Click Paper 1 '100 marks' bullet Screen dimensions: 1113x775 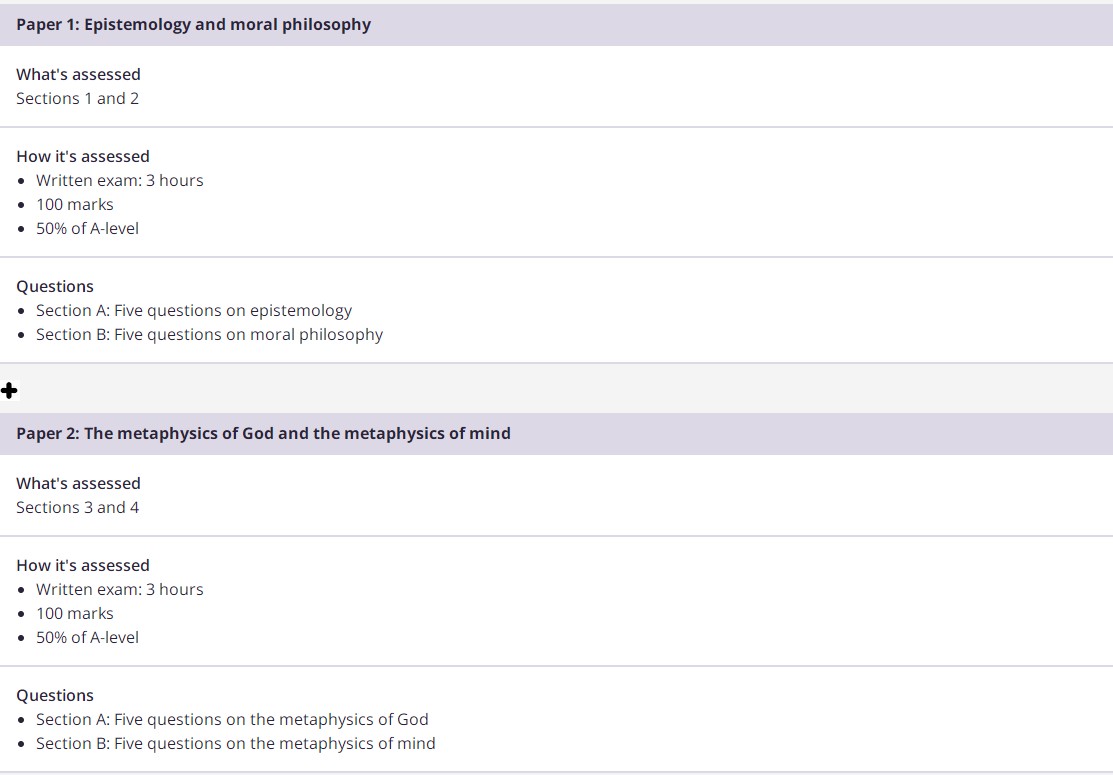[75, 204]
